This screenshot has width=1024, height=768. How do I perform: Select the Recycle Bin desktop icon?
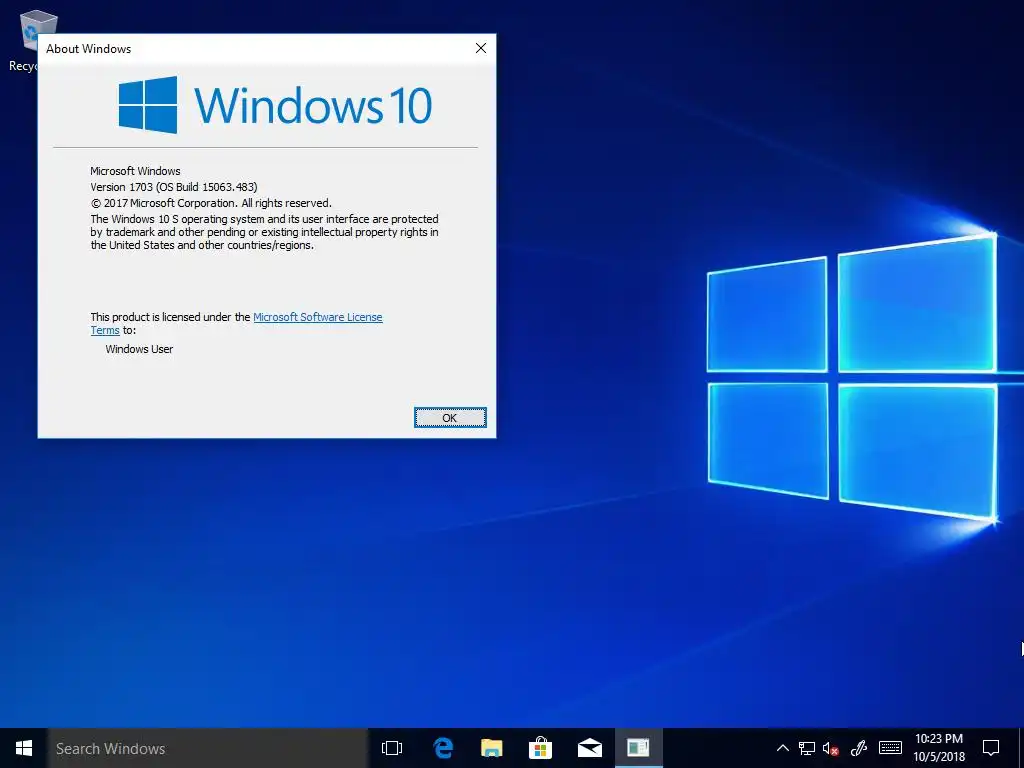click(26, 39)
